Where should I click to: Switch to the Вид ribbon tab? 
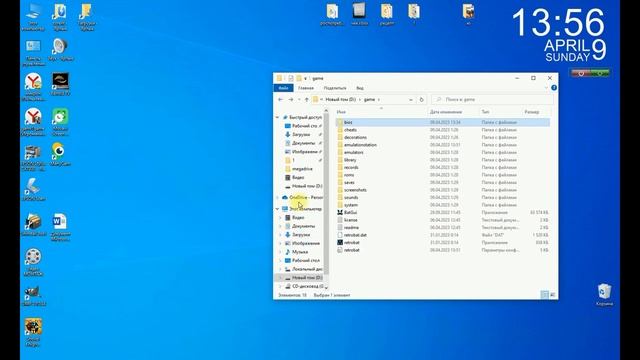[x=360, y=88]
